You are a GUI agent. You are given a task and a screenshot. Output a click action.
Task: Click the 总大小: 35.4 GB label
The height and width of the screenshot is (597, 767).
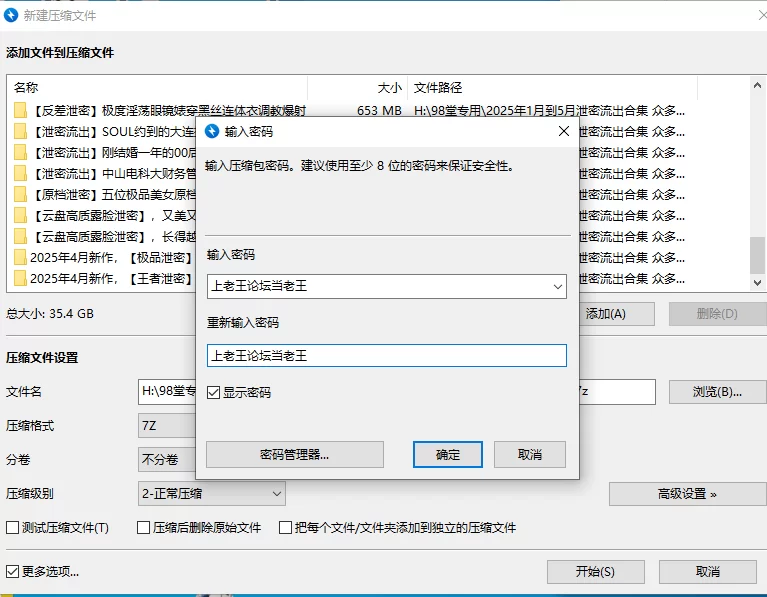[x=50, y=314]
